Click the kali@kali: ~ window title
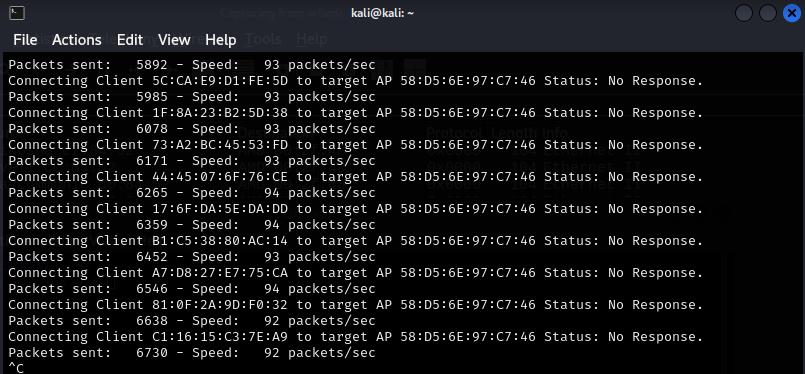This screenshot has width=805, height=374. (382, 13)
